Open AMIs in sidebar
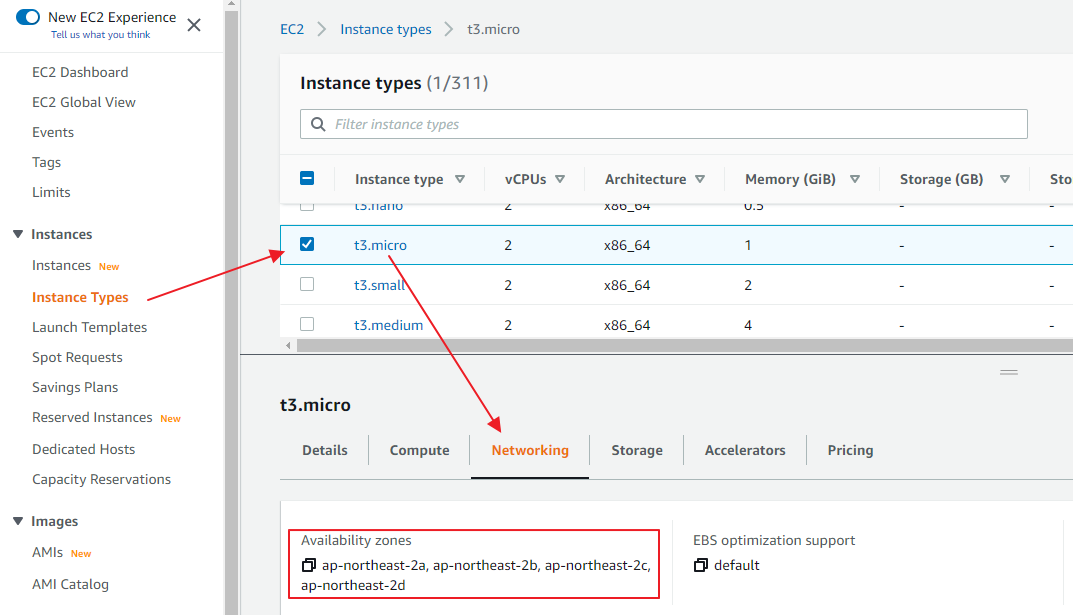Viewport: 1073px width, 615px height. click(47, 552)
